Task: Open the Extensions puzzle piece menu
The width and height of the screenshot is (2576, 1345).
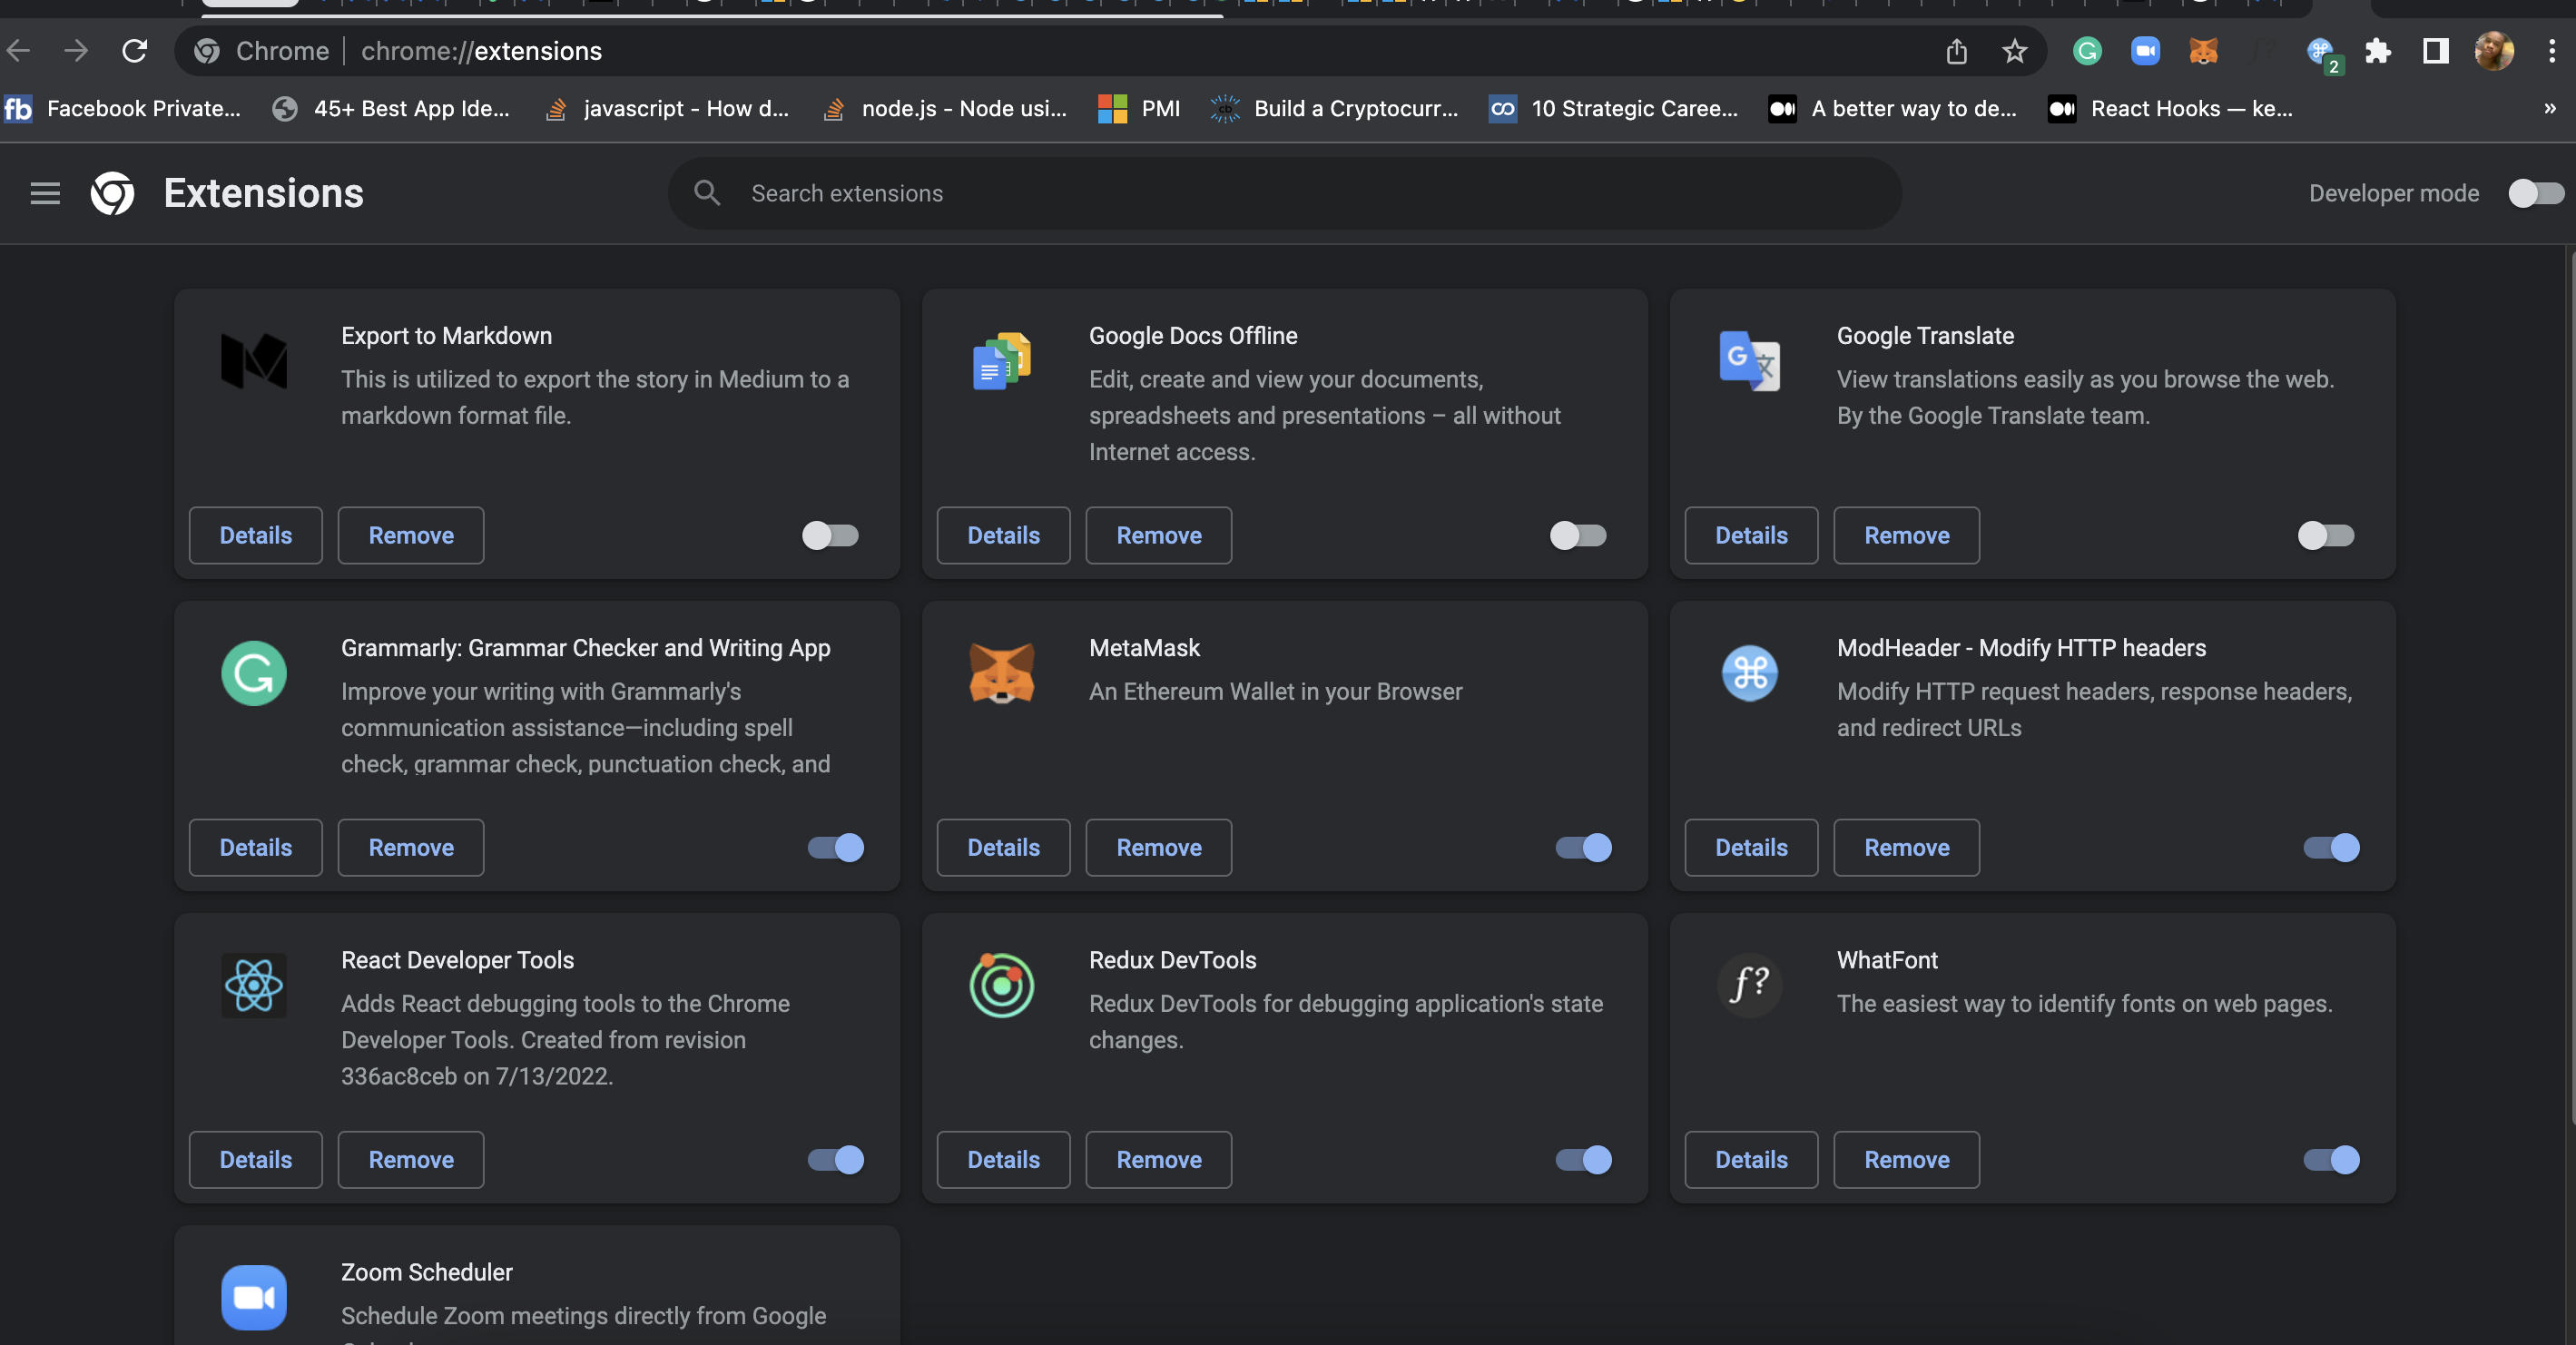Action: (x=2378, y=51)
